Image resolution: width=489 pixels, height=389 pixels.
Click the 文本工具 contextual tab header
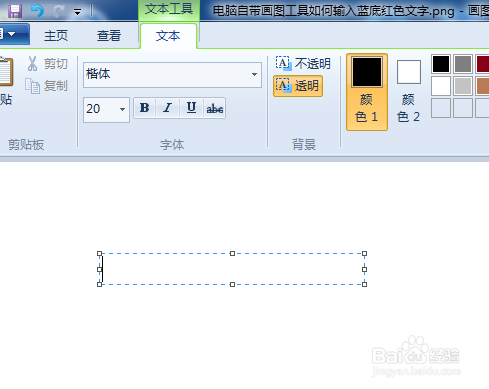click(x=169, y=9)
